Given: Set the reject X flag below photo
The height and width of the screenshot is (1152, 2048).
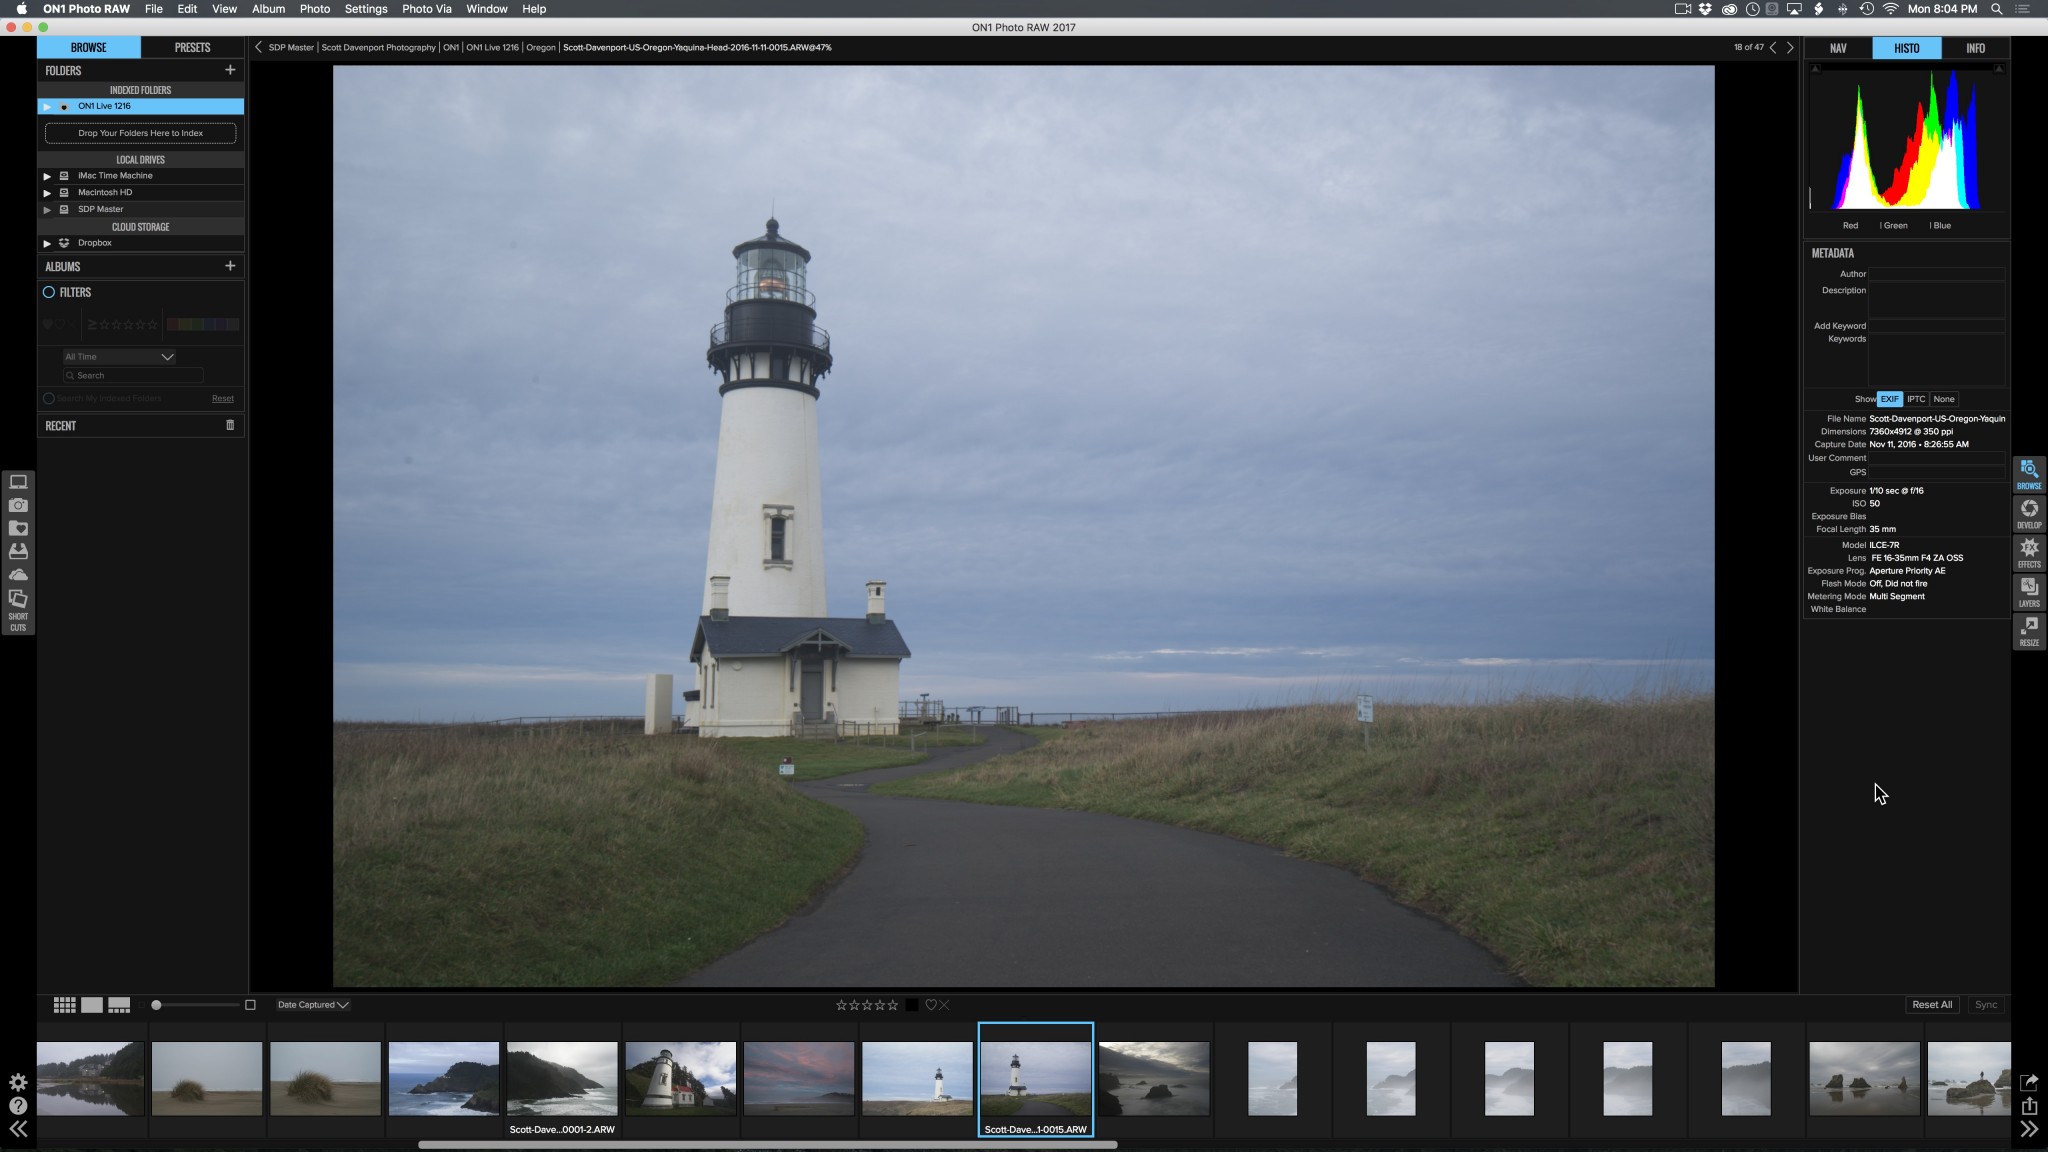Looking at the screenshot, I should (944, 1005).
